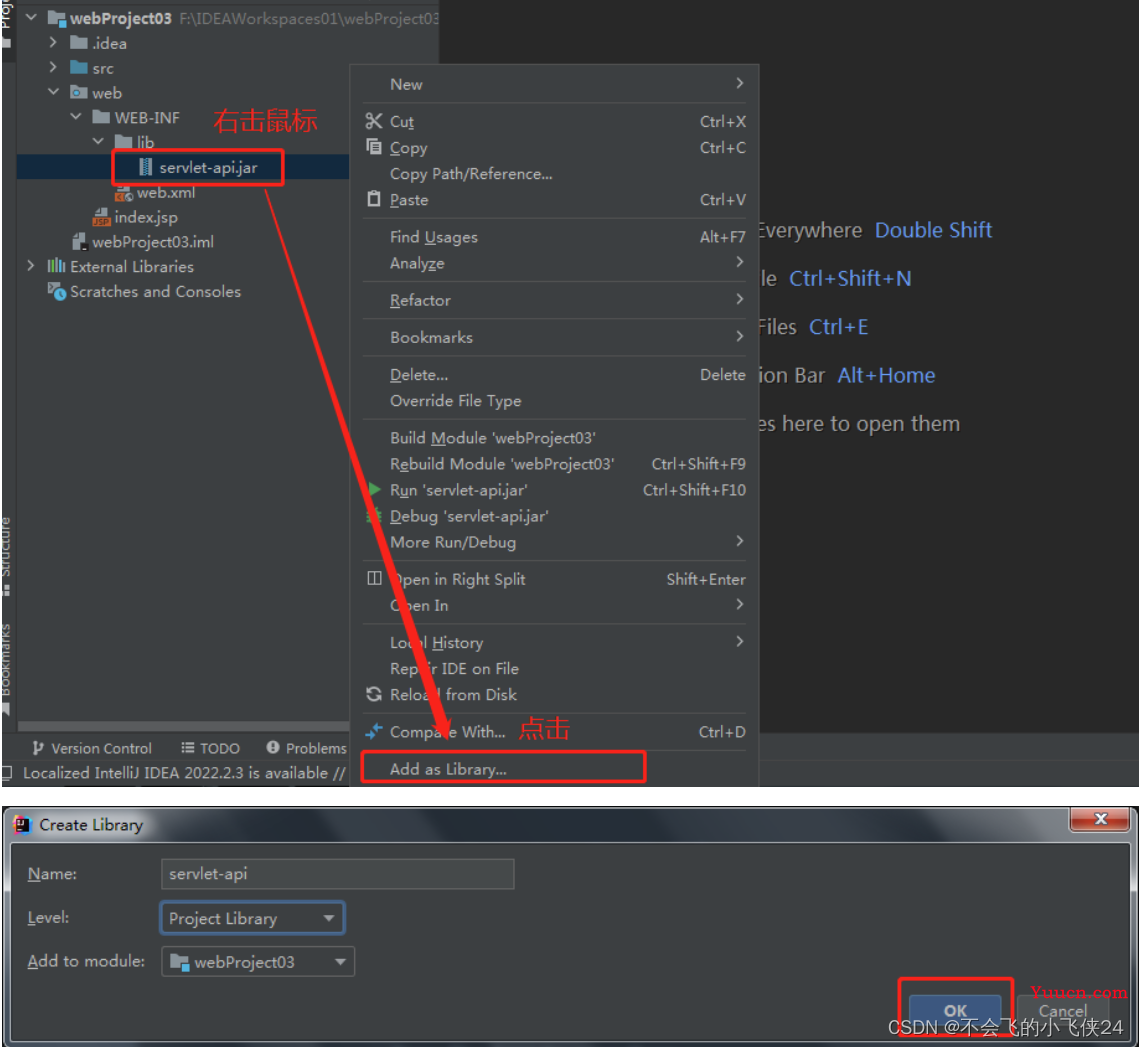Click the Localized IntelliJ IDEA status message

tap(184, 772)
